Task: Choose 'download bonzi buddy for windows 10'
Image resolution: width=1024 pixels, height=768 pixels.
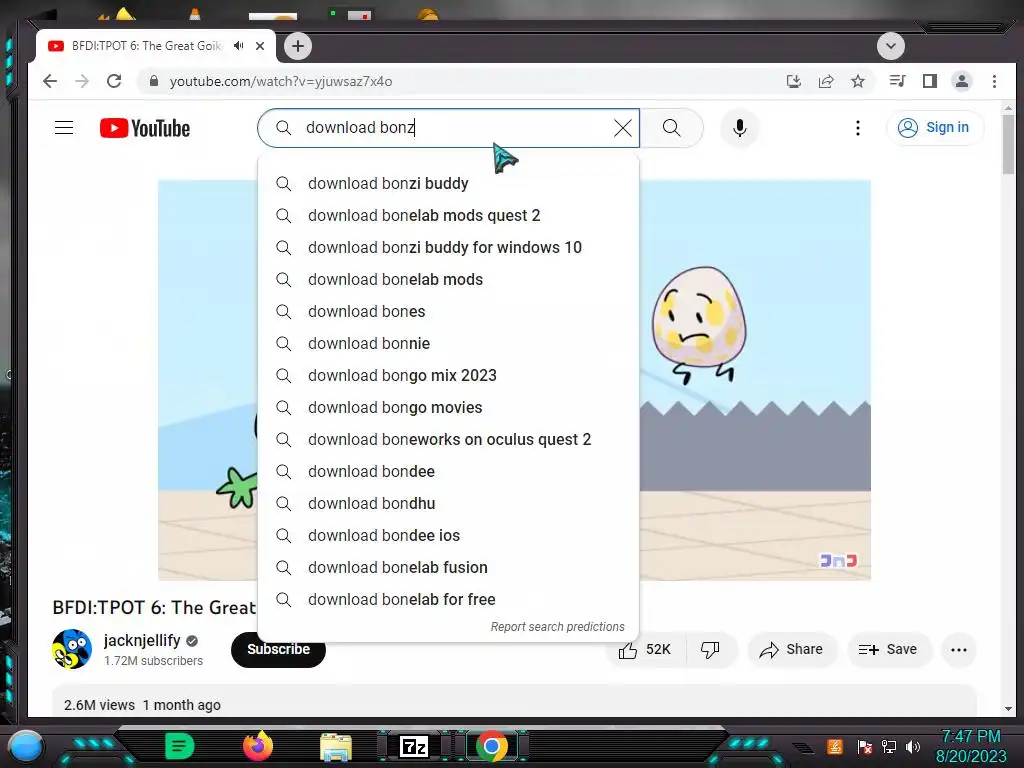Action: (448, 248)
